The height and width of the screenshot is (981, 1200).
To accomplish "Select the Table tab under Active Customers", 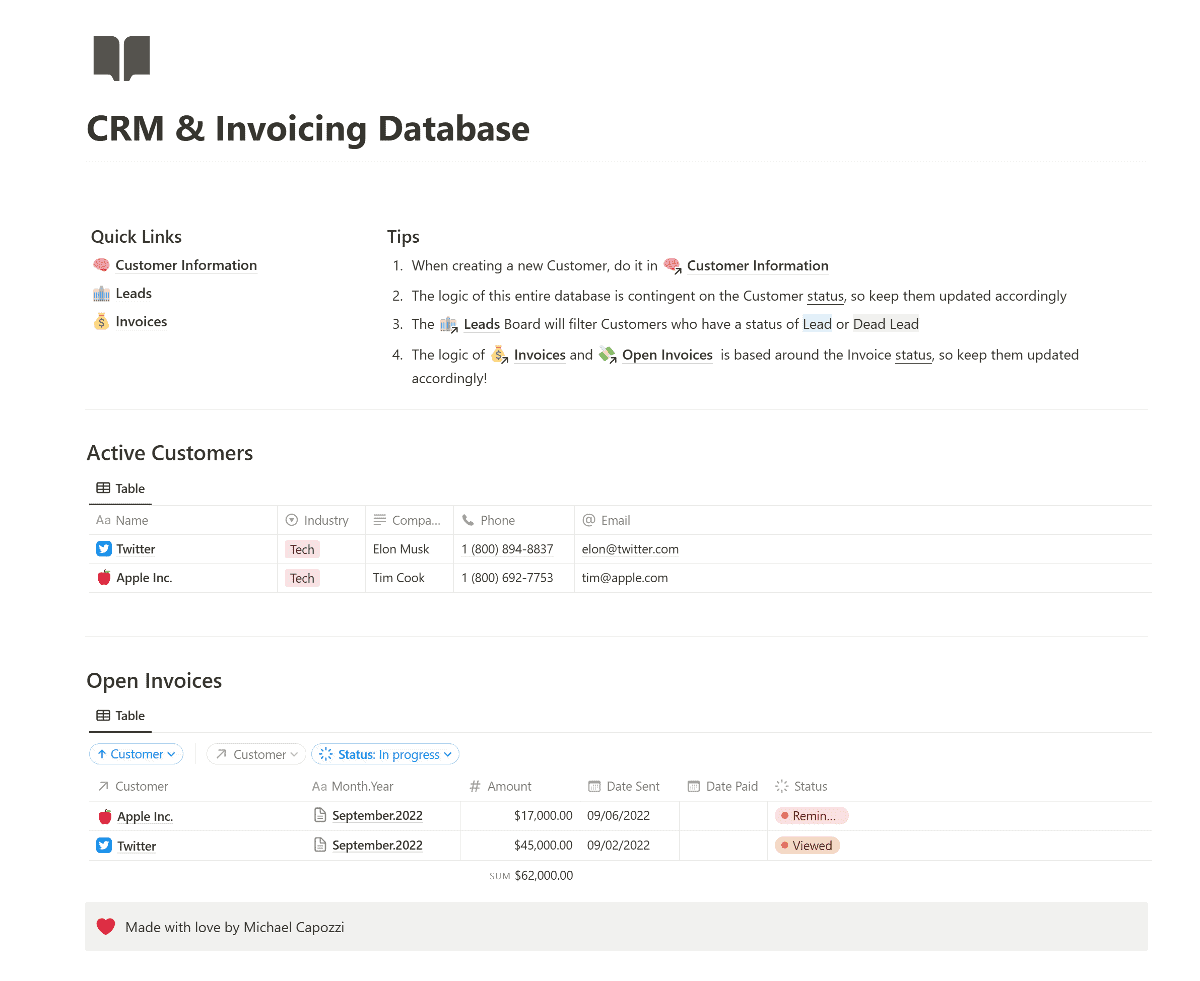I will (x=120, y=488).
